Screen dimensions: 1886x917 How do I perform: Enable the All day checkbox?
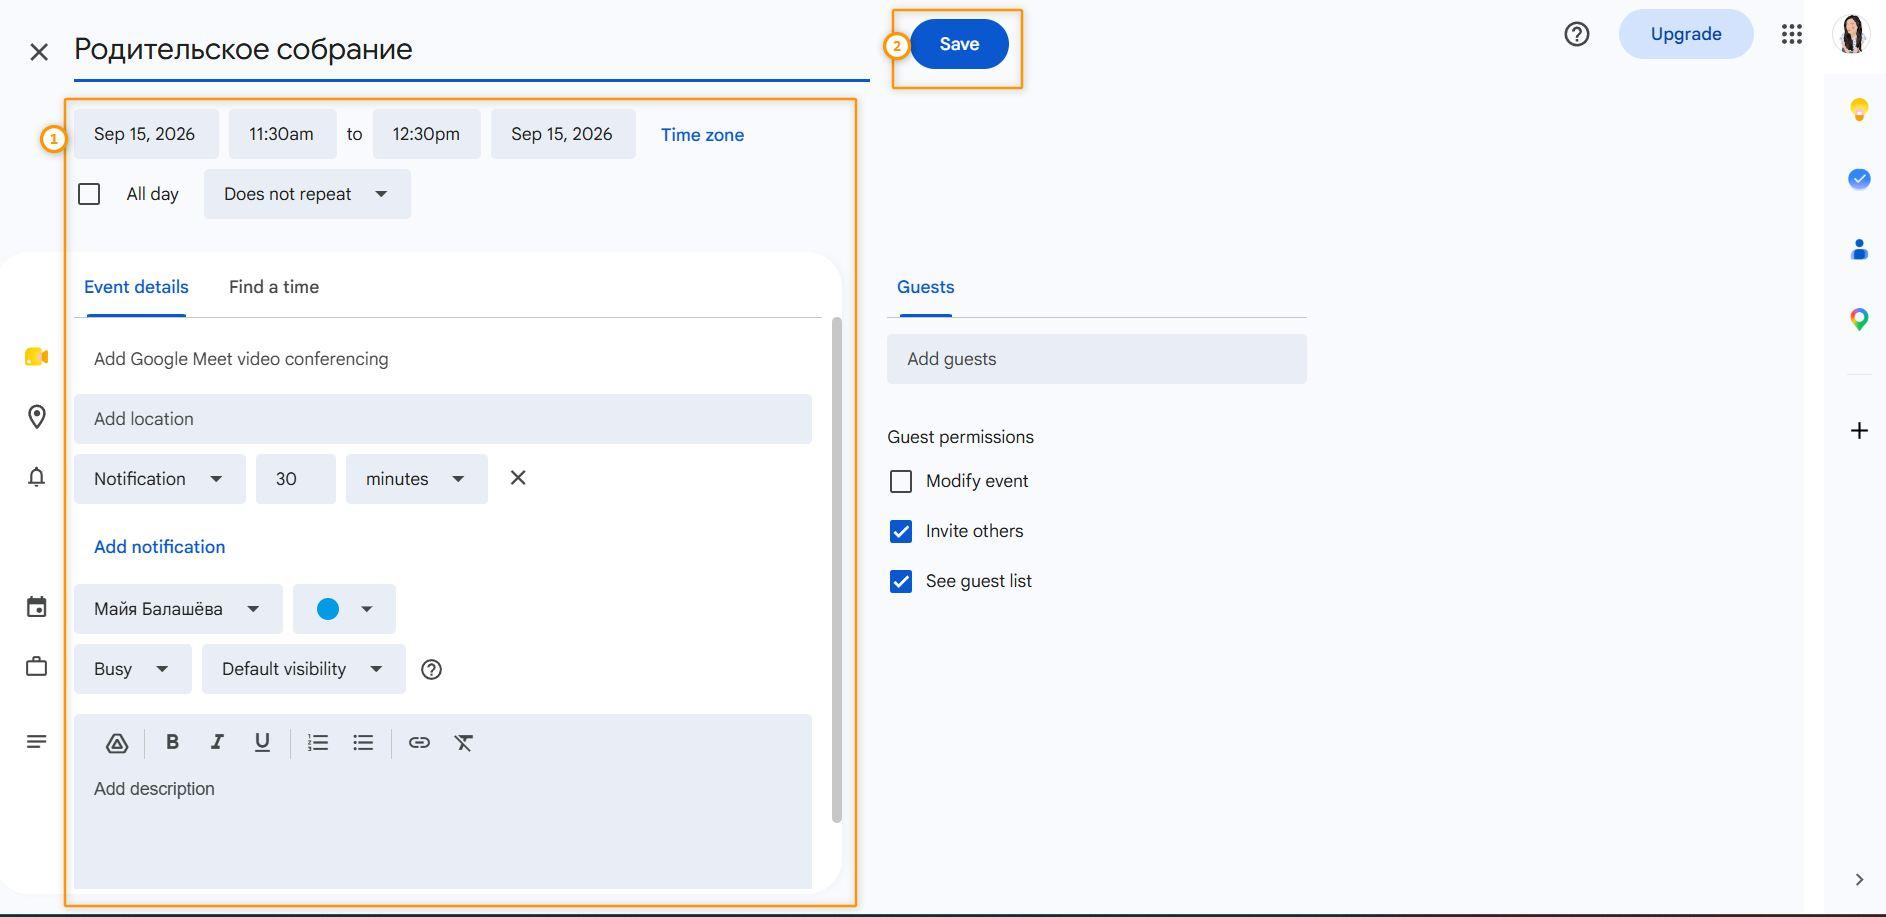point(89,194)
